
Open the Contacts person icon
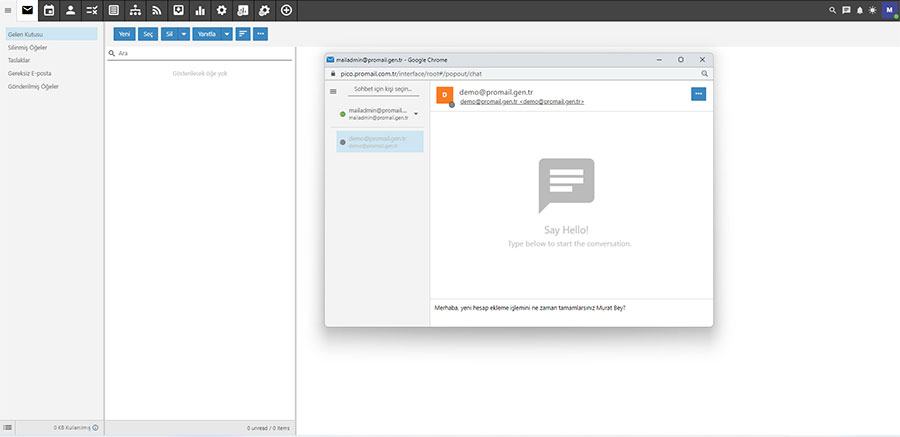click(70, 10)
